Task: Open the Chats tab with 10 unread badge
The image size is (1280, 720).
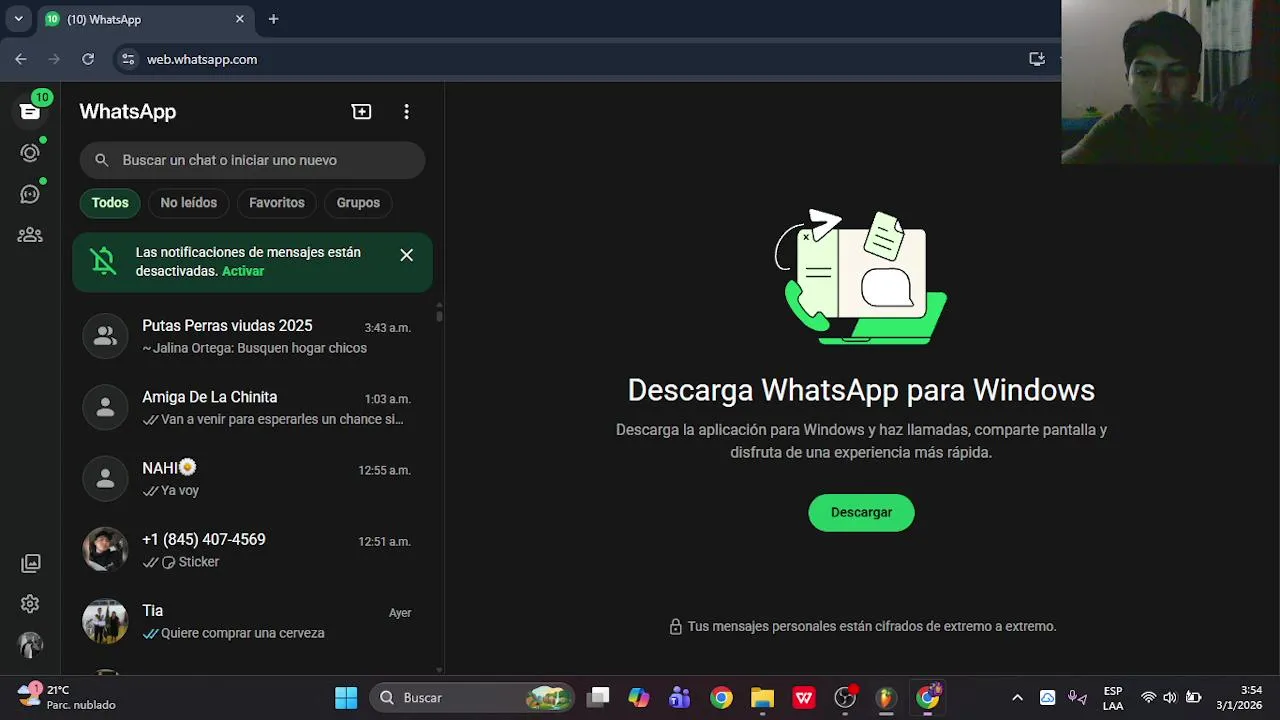Action: (30, 111)
